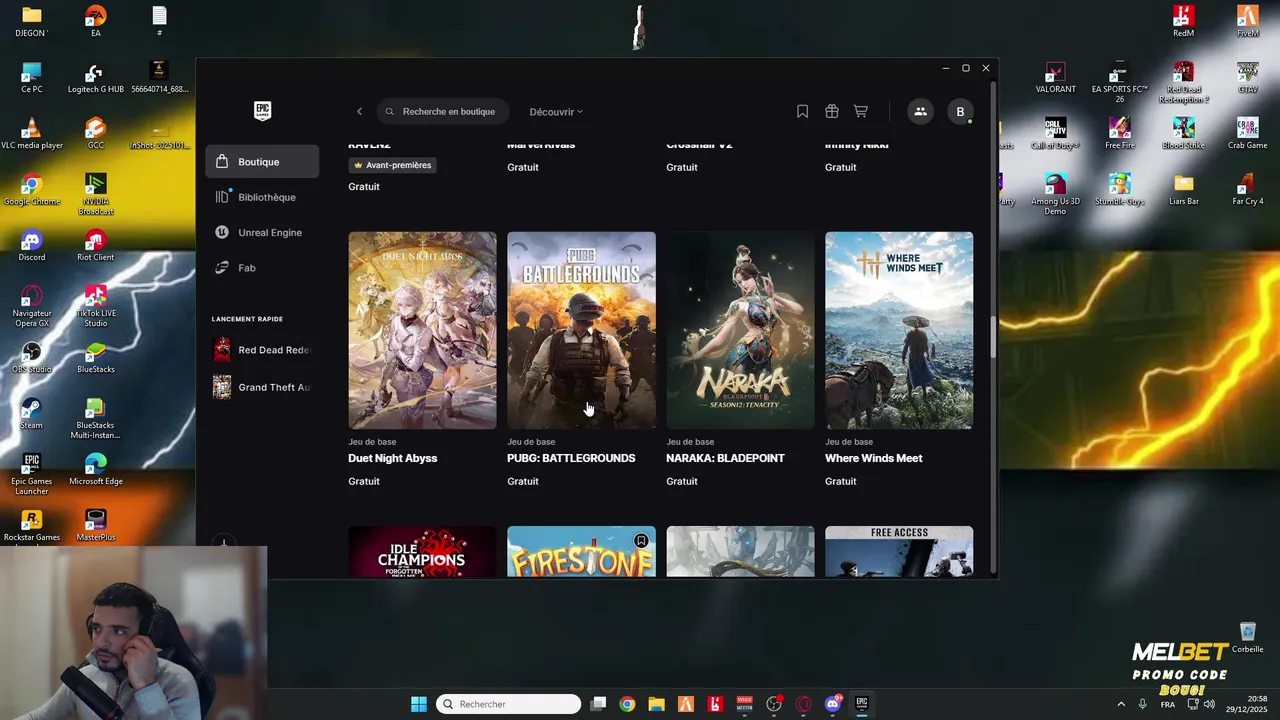
Task: Open Bibliothèque in the sidebar
Action: point(262,197)
